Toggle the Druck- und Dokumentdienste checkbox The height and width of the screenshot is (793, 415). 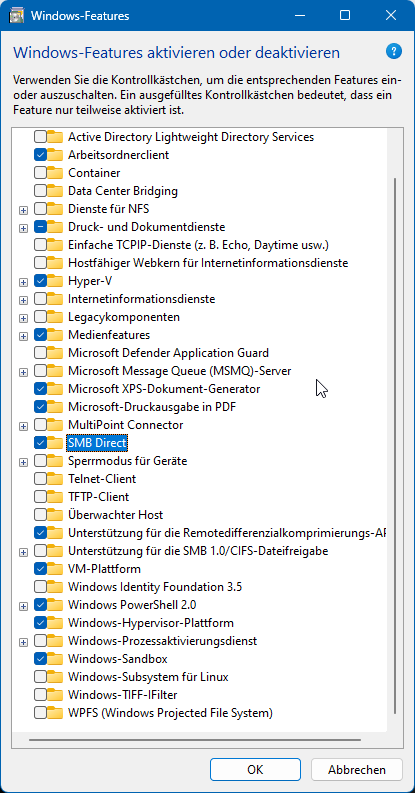coord(40,227)
